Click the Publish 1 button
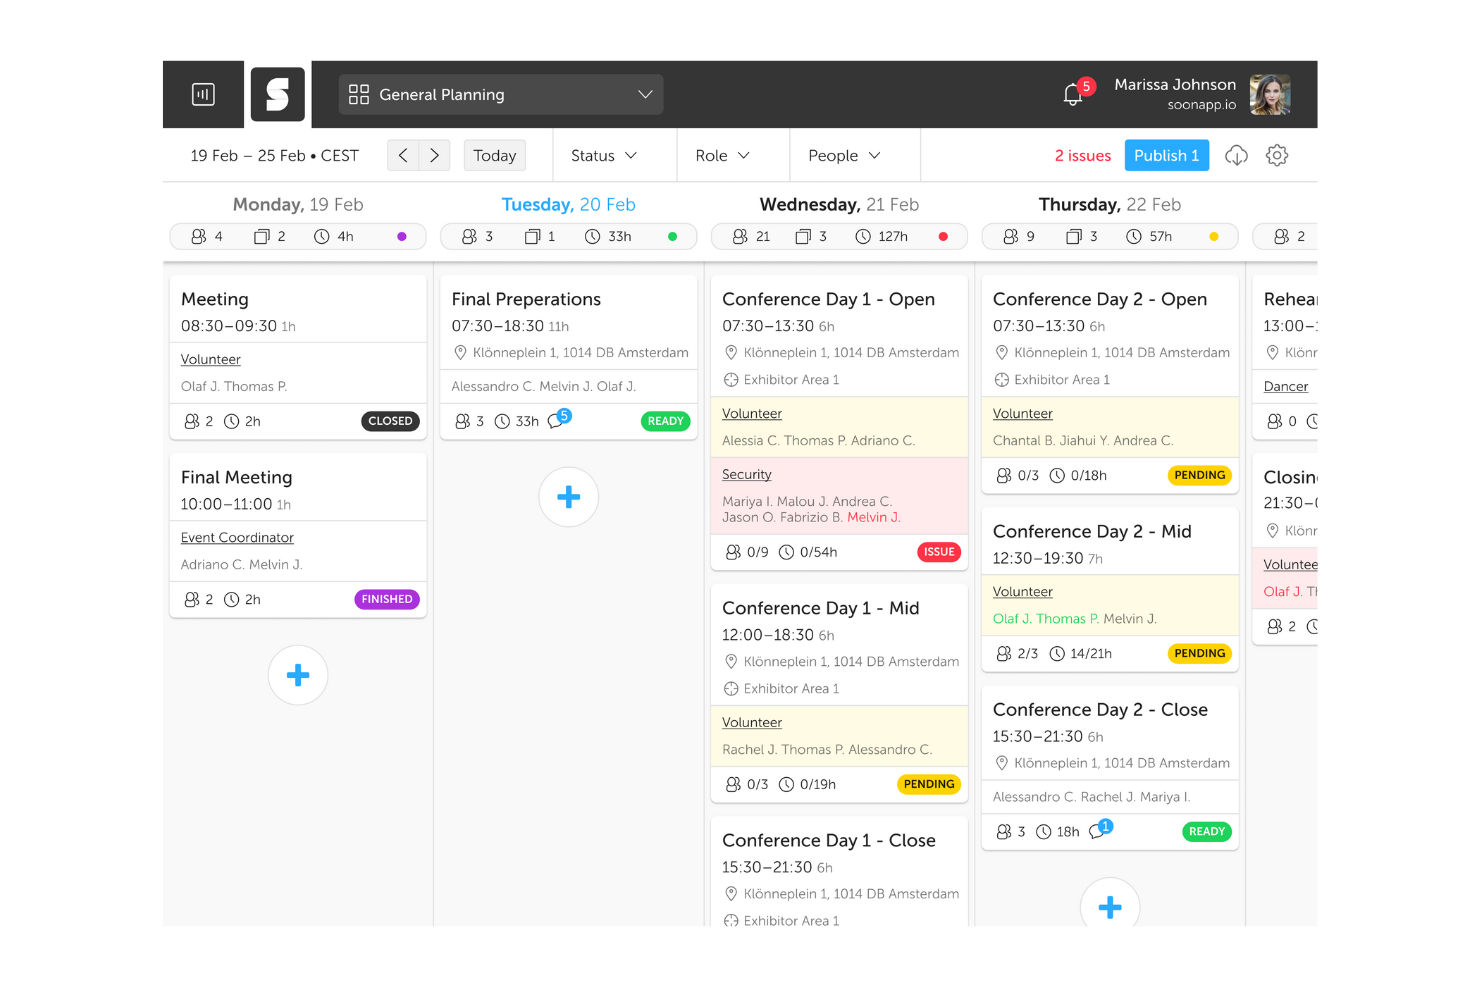 coord(1167,155)
